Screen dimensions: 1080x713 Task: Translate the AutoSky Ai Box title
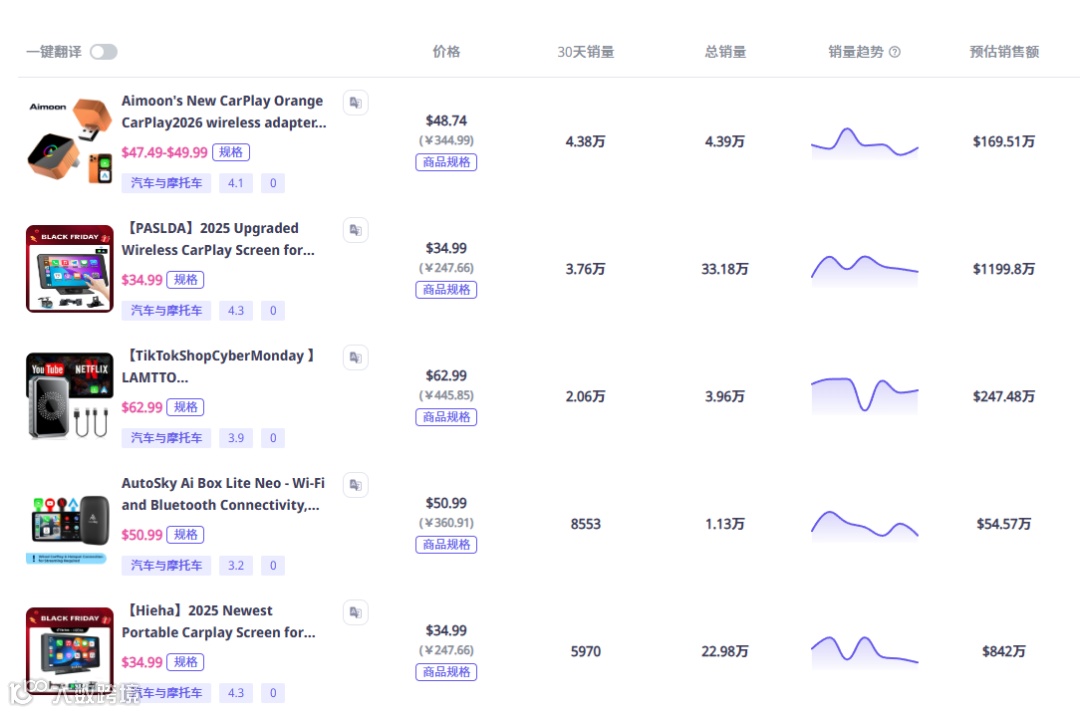pyautogui.click(x=355, y=485)
